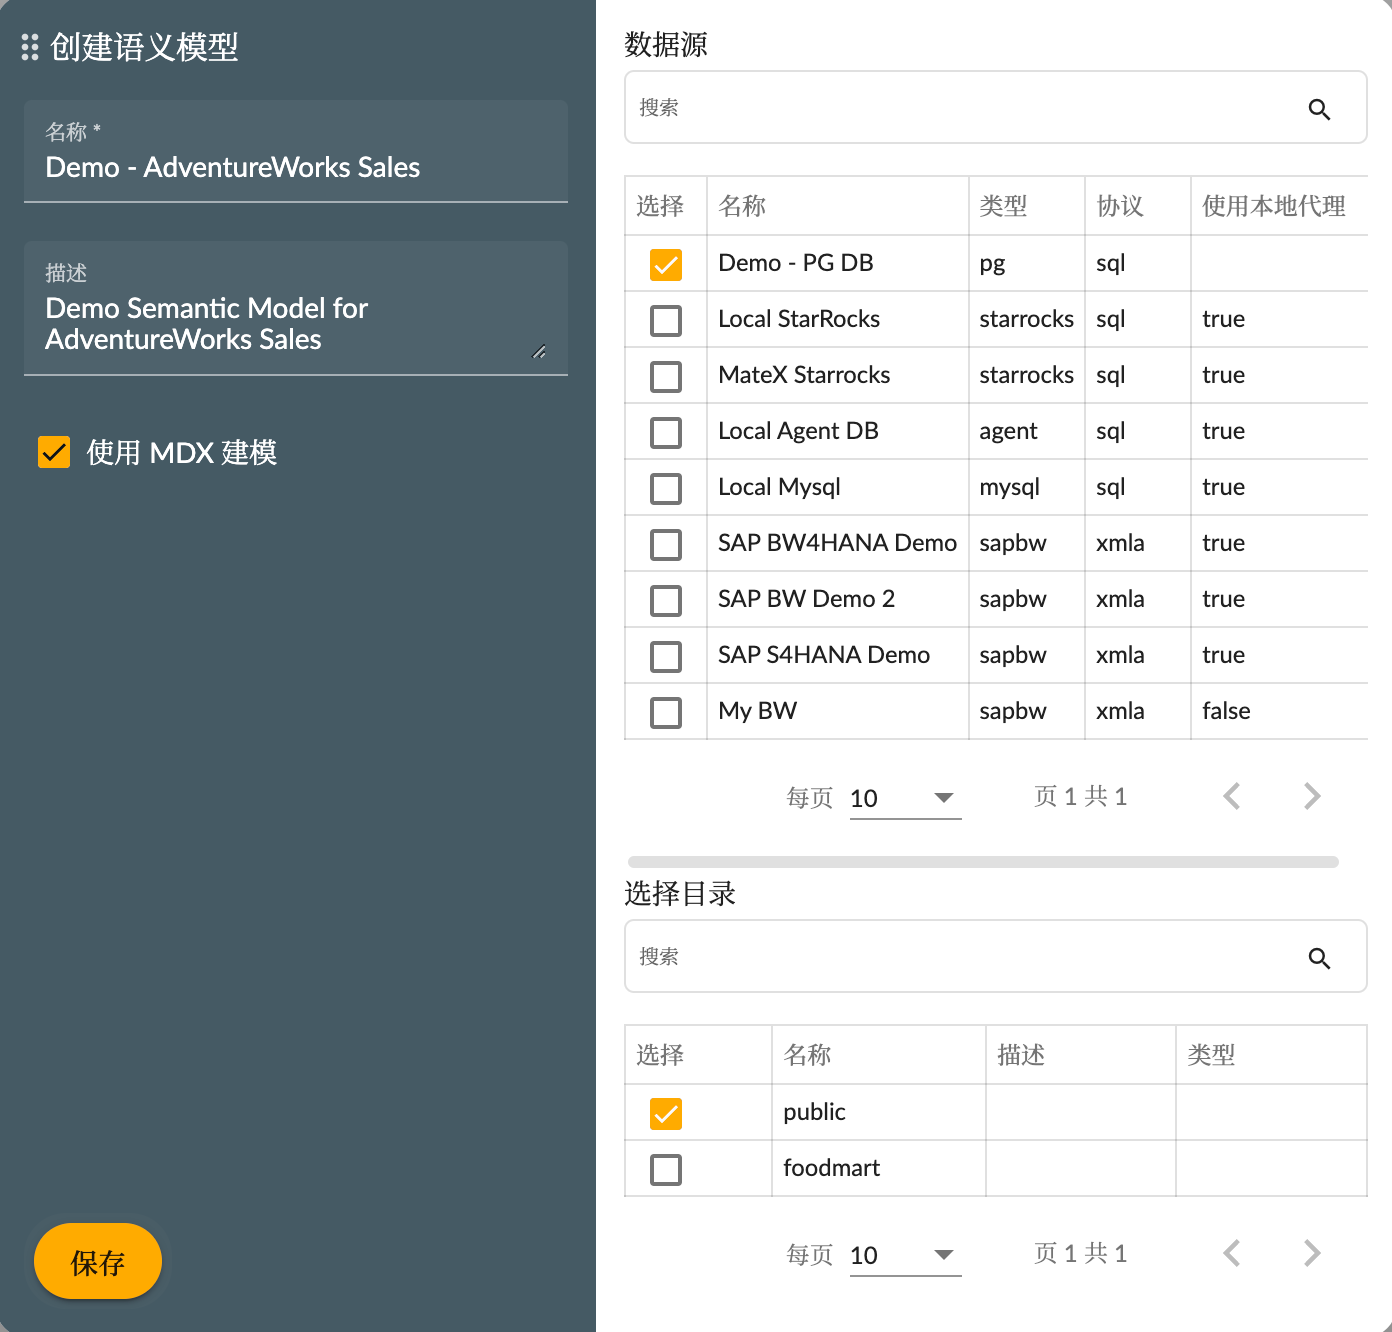1392x1332 pixels.
Task: Go to previous page of data sources
Action: [1231, 796]
